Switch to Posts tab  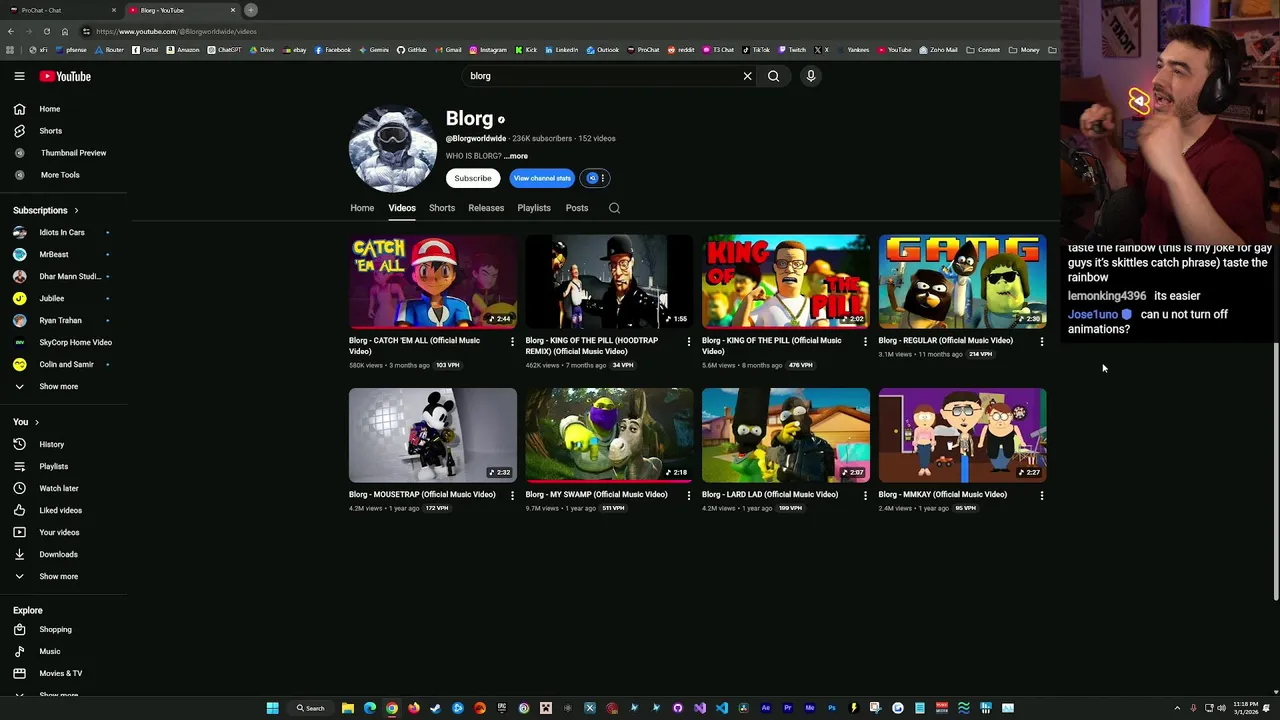point(577,208)
